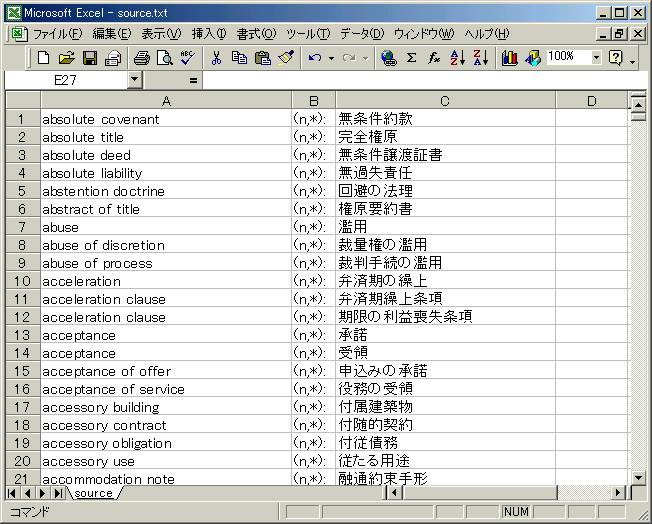
Task: Click vertical scrollbar down arrow
Action: 638,477
